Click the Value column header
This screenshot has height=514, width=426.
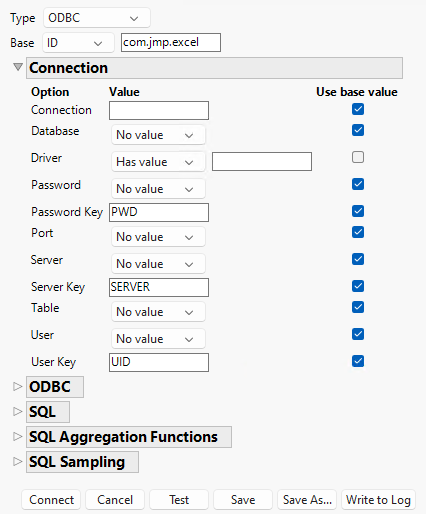[124, 92]
